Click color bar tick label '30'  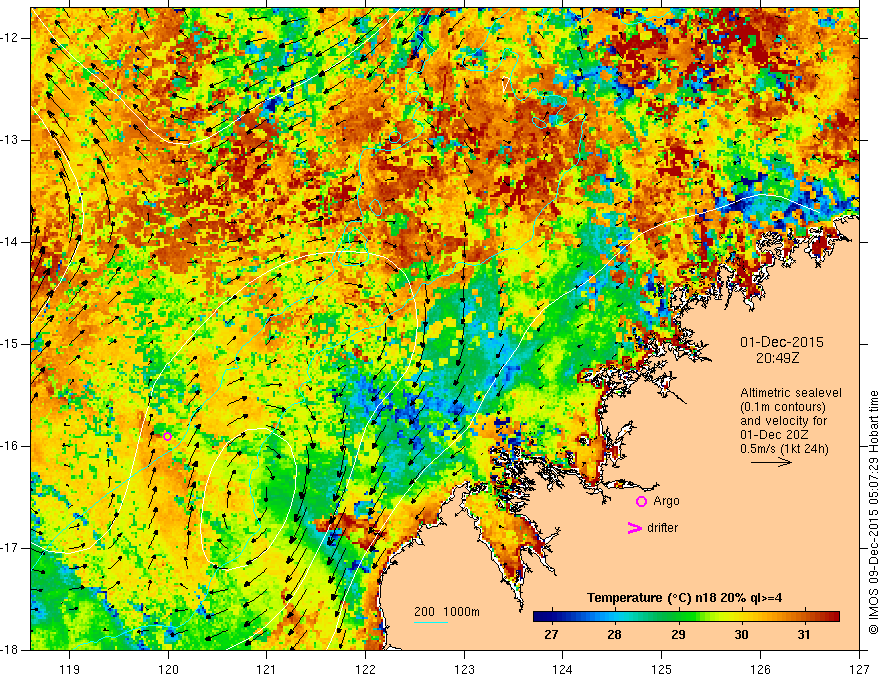coord(741,635)
